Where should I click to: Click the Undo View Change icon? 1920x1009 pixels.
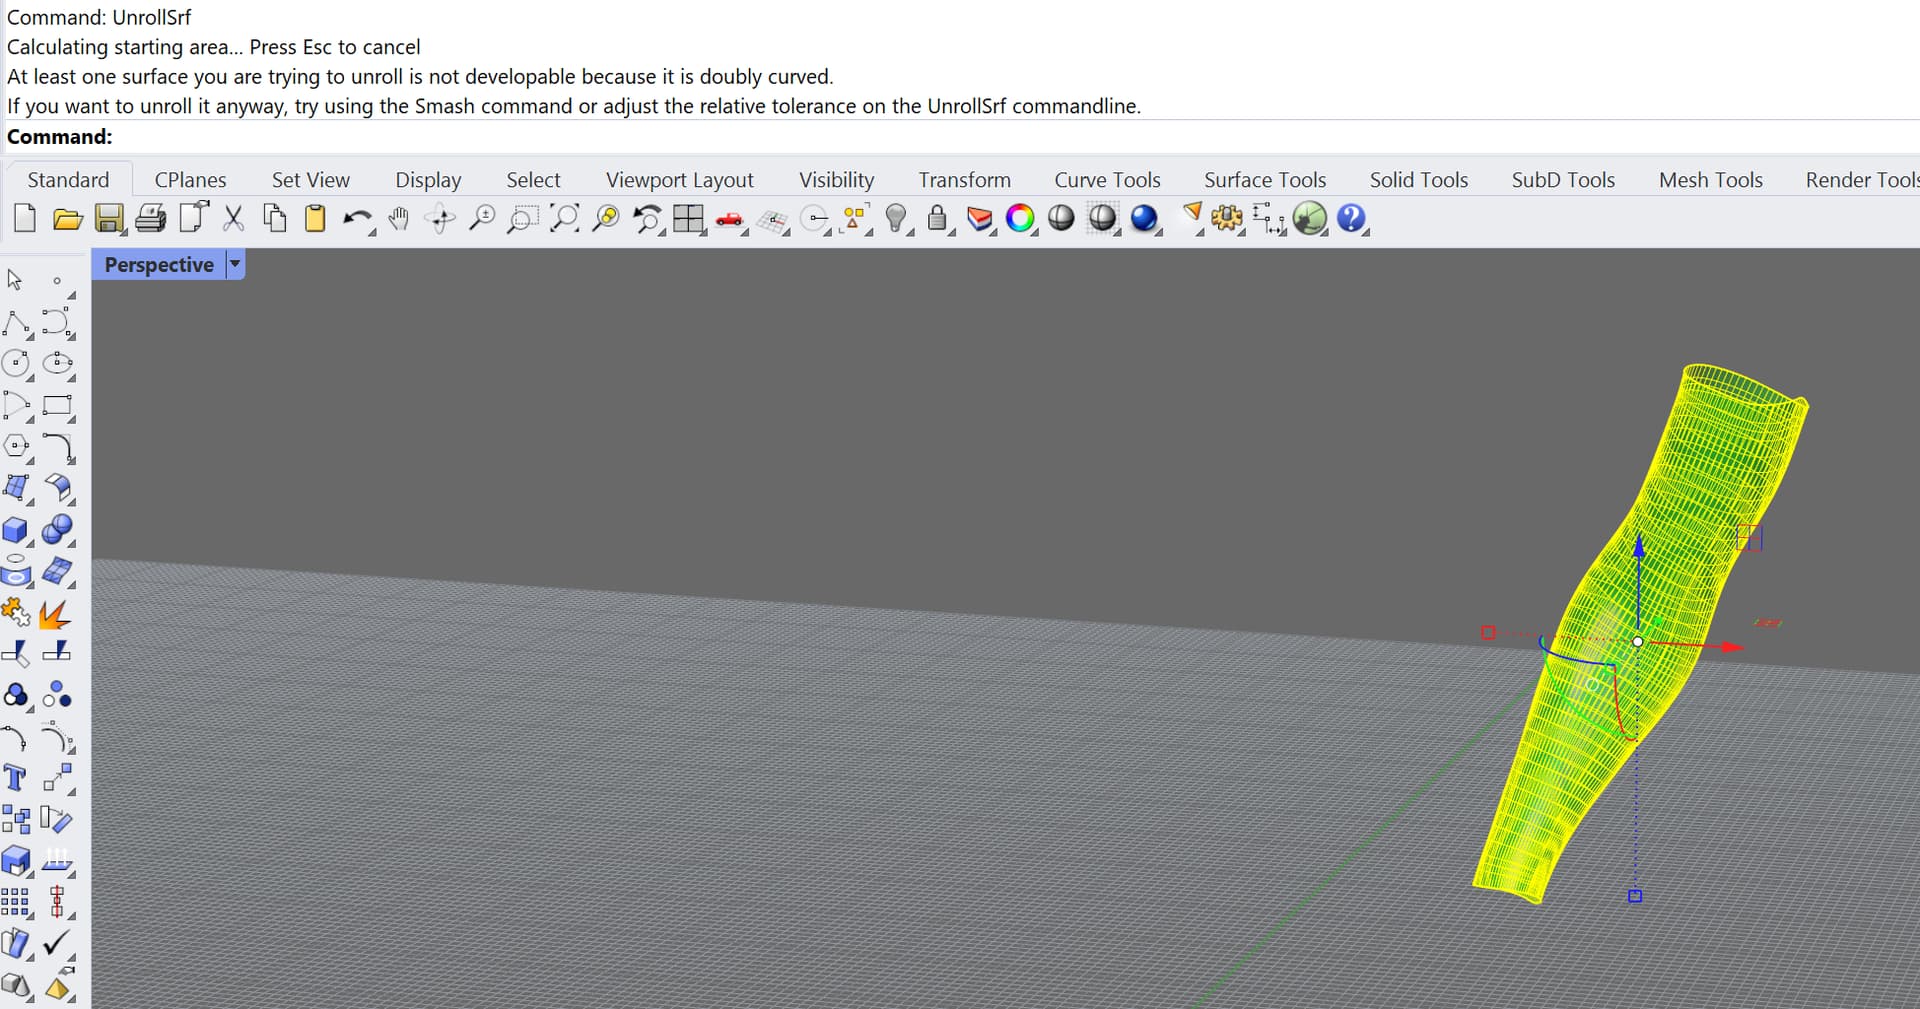[647, 218]
